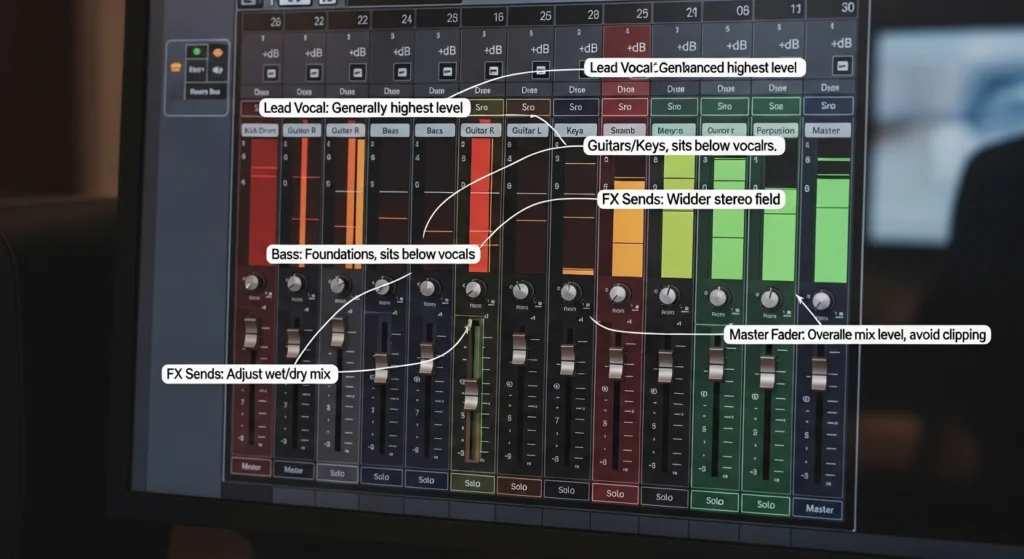Click the Master channel volume fader
The height and width of the screenshot is (559, 1024).
point(820,374)
